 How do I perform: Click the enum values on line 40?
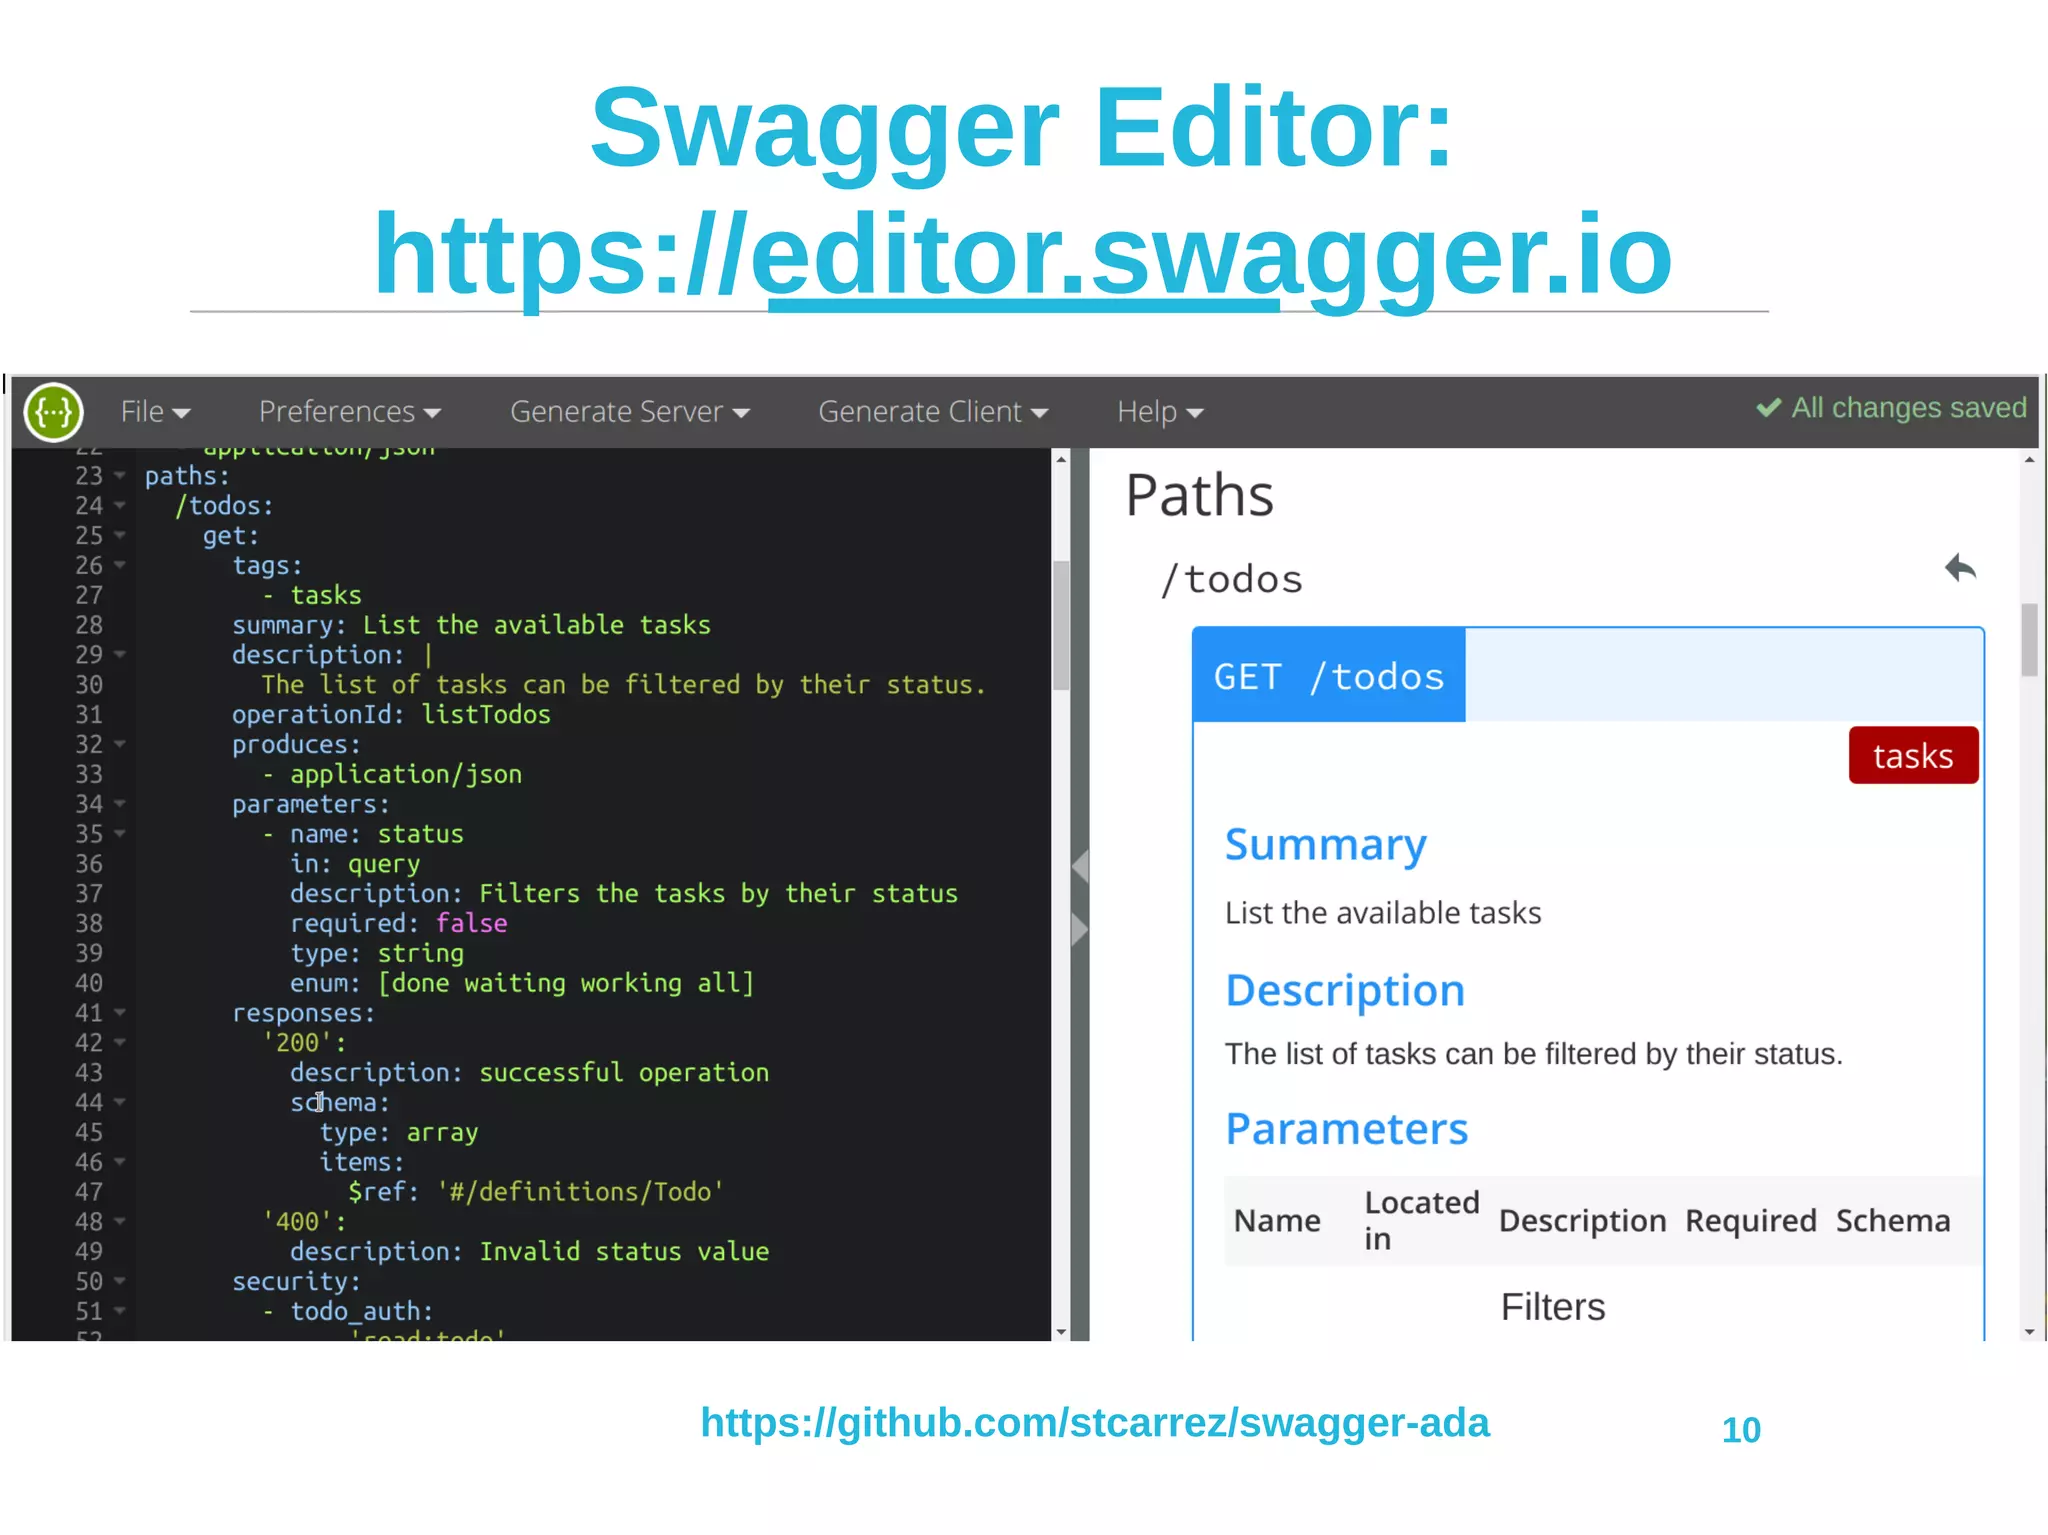[x=566, y=983]
